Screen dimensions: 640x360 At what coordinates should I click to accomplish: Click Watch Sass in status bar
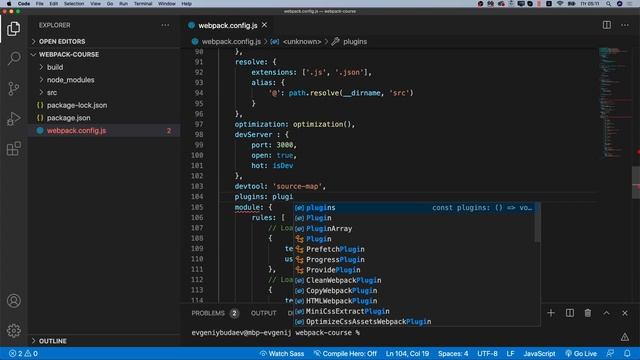pos(282,353)
